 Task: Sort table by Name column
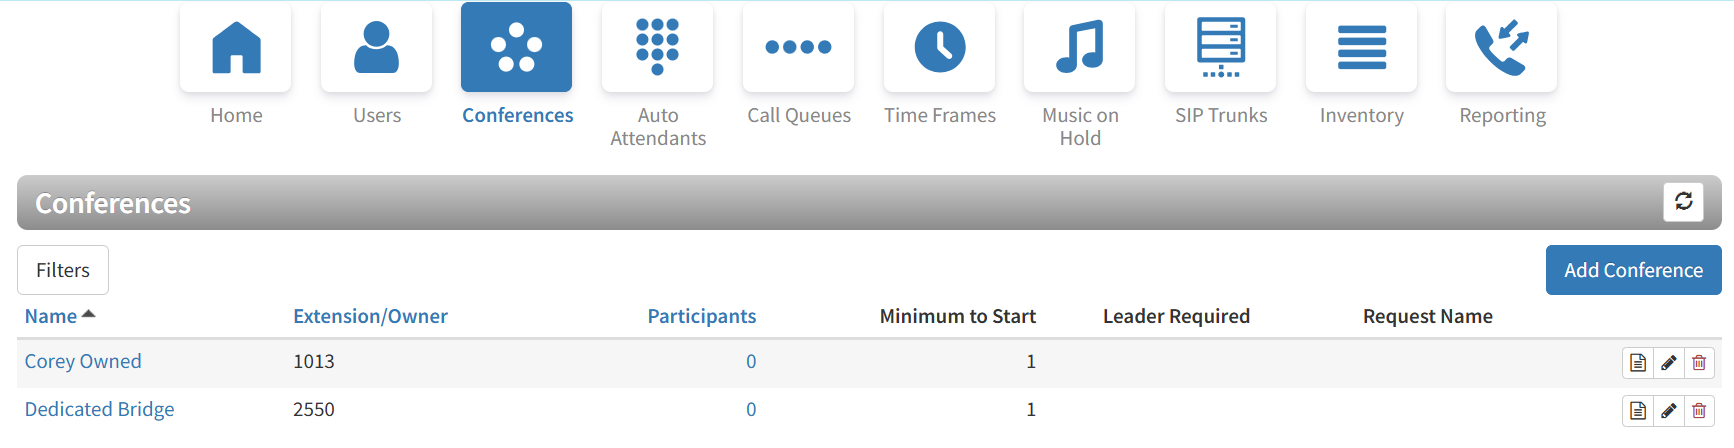(51, 316)
